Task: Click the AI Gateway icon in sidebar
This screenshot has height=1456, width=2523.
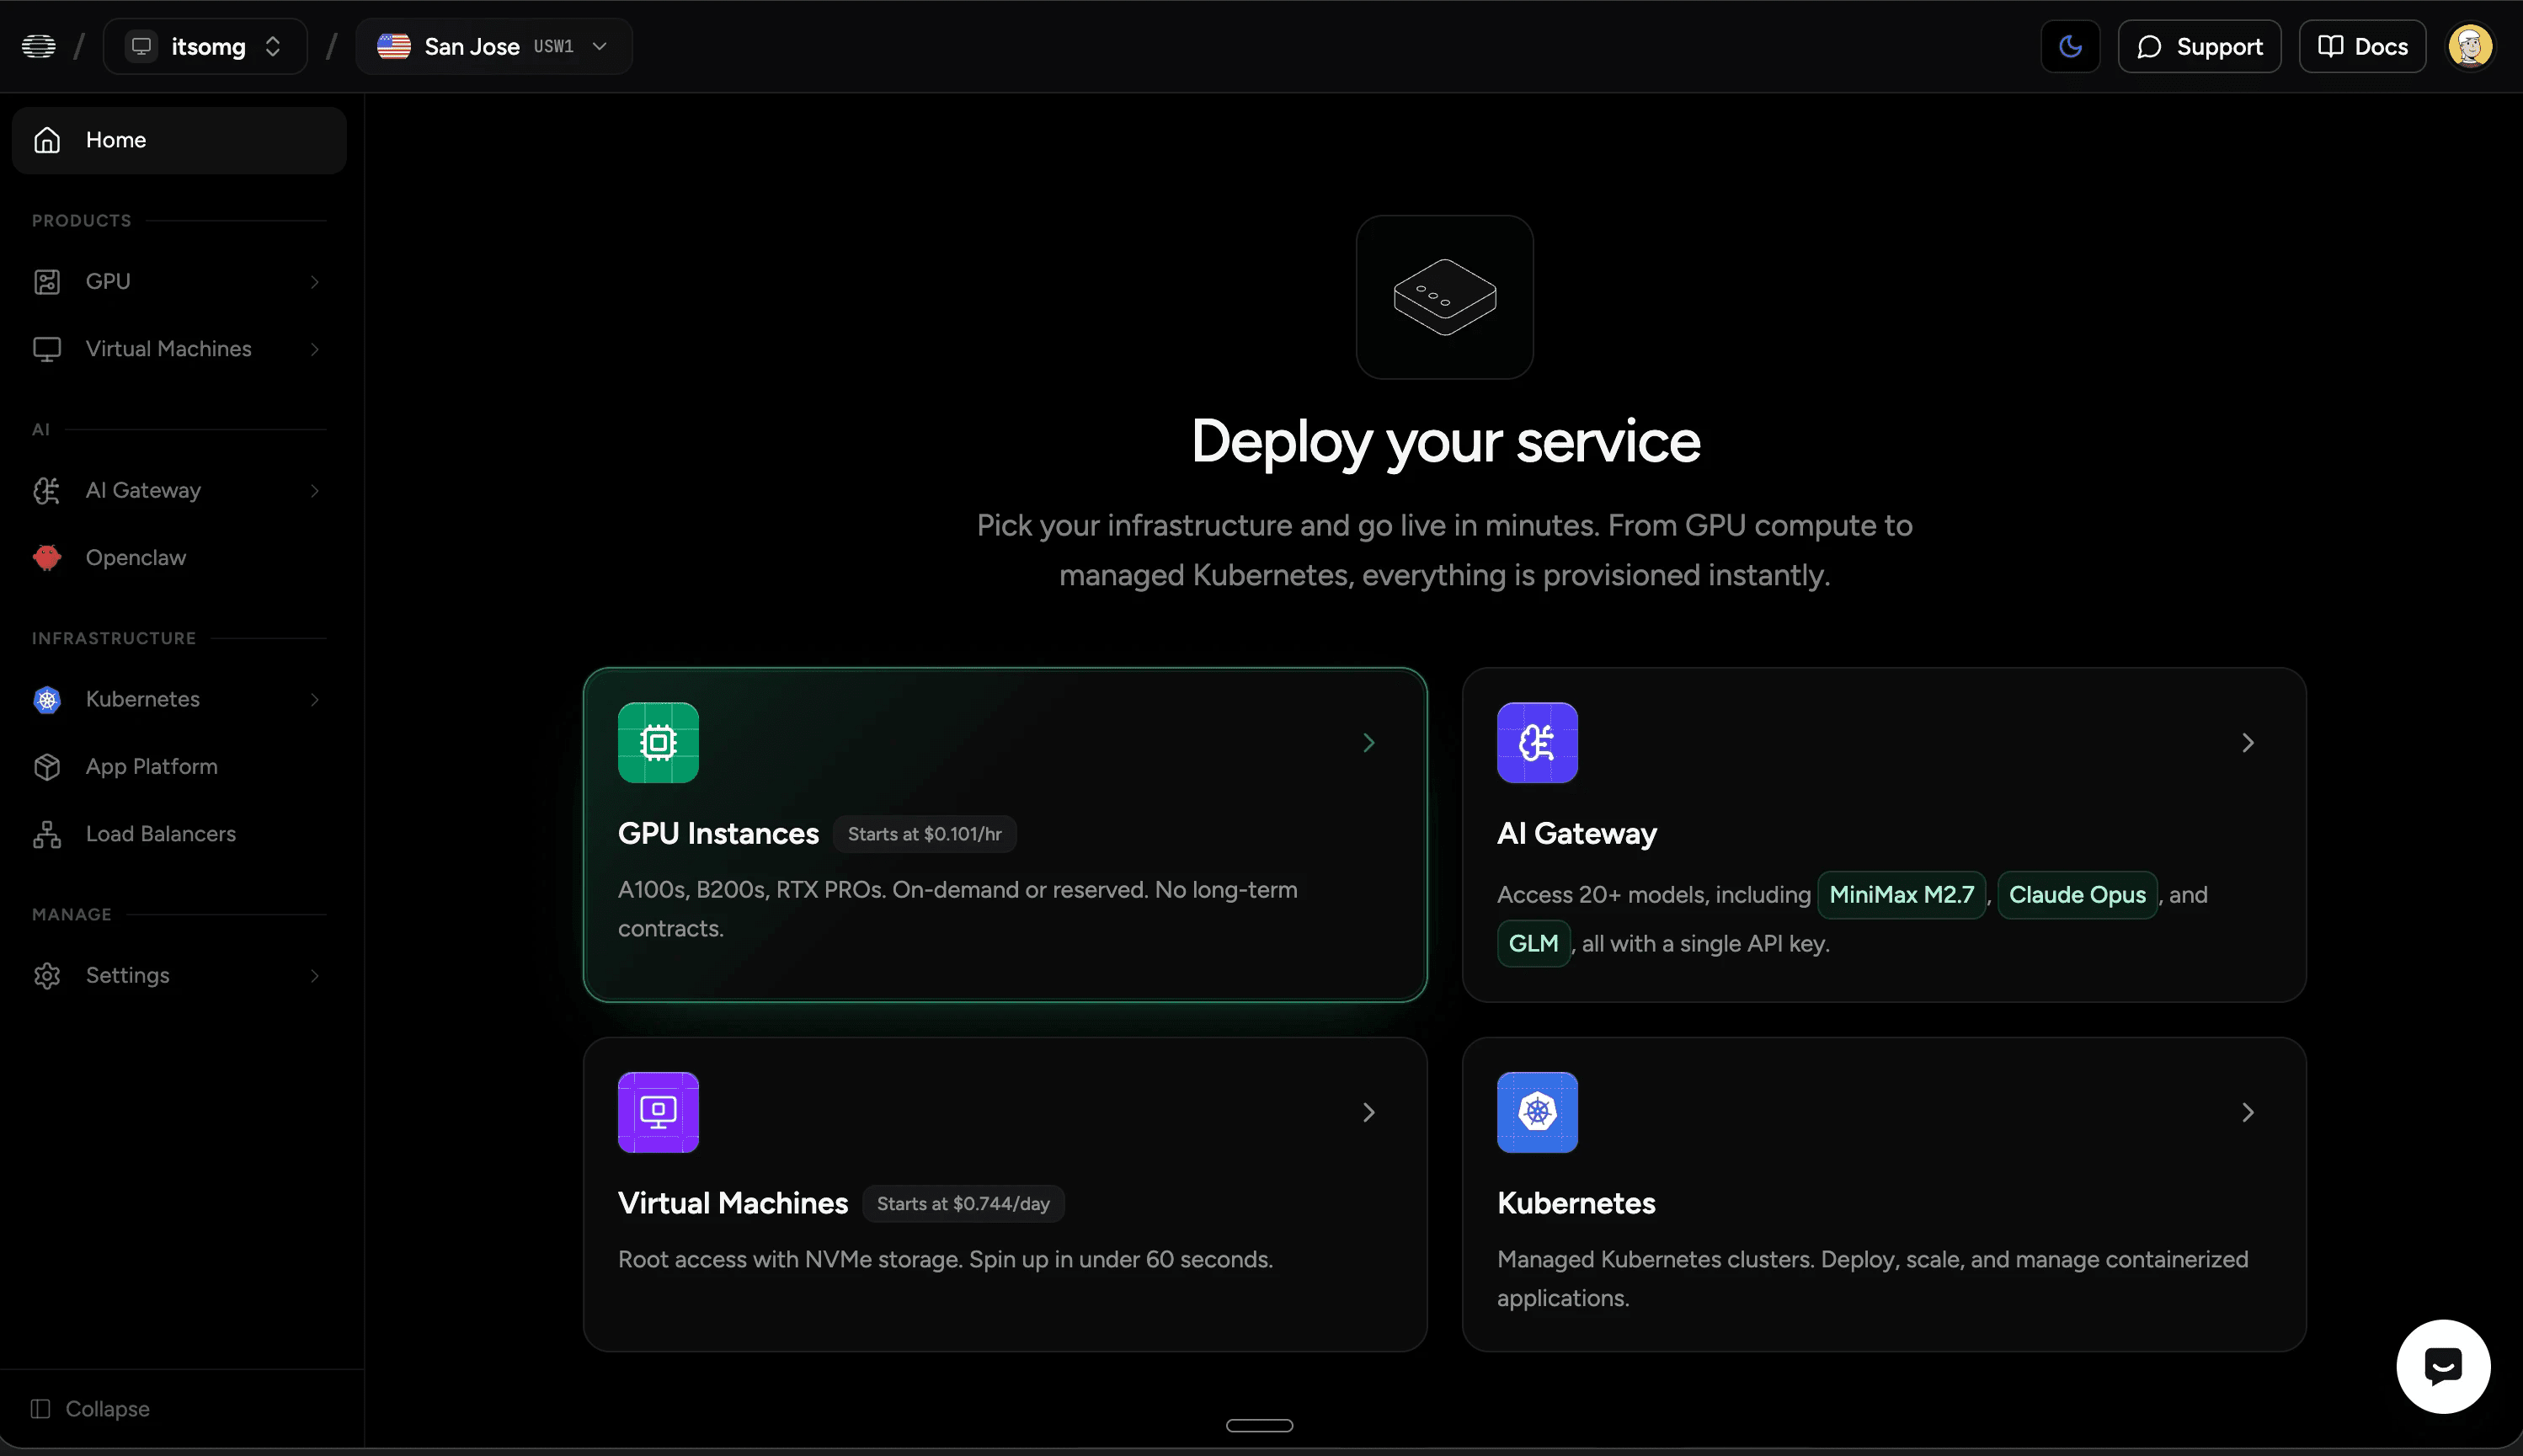Action: [x=46, y=490]
